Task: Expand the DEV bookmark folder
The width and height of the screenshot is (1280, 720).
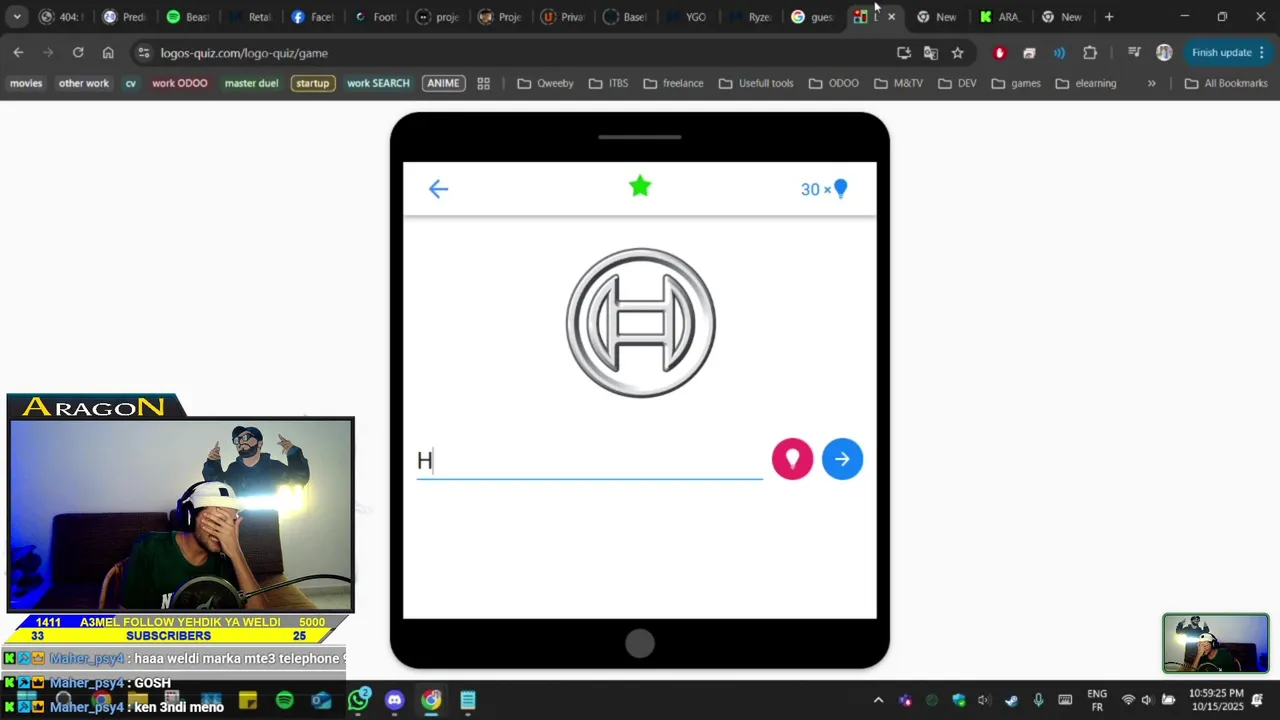Action: pos(957,83)
